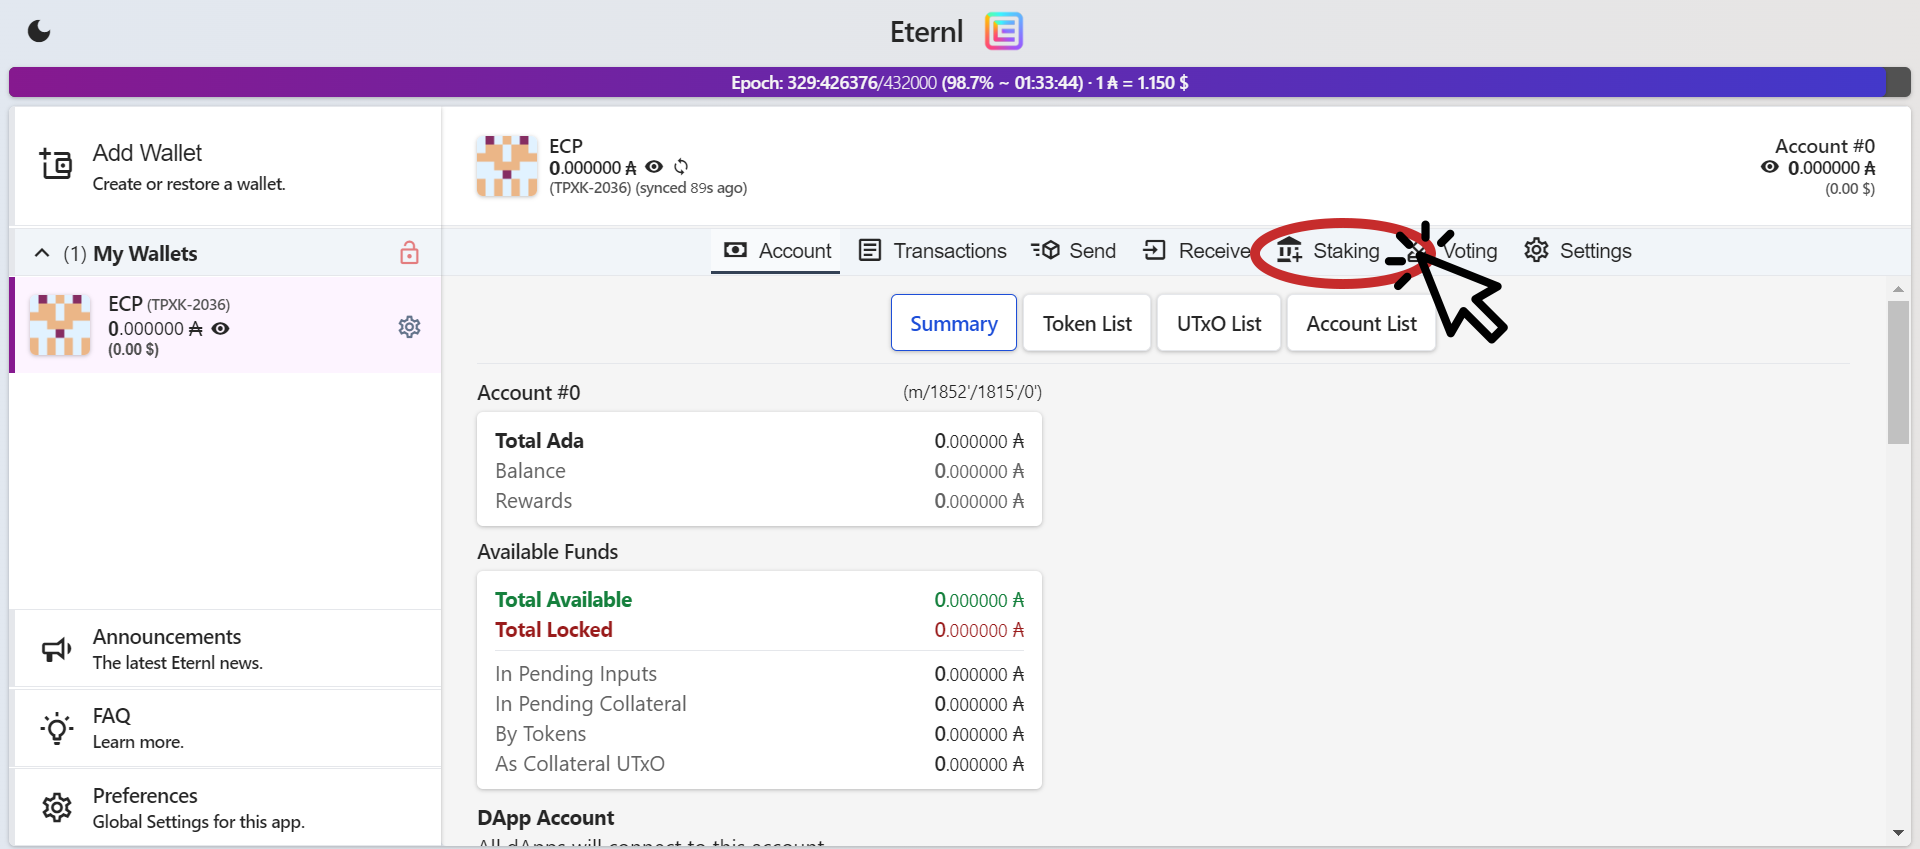1920x849 pixels.
Task: Click the Eternl logo icon
Action: pyautogui.click(x=1003, y=31)
